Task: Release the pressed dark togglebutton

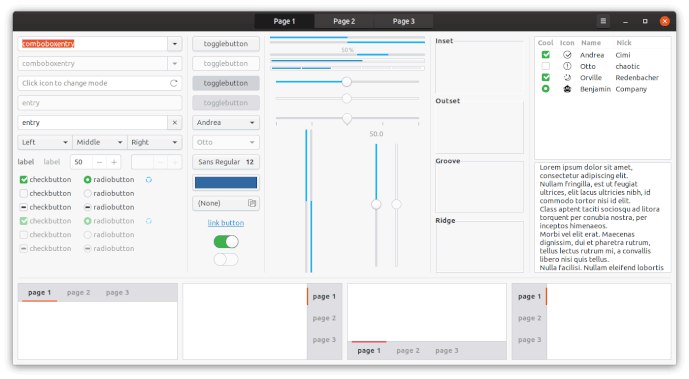Action: [x=226, y=83]
